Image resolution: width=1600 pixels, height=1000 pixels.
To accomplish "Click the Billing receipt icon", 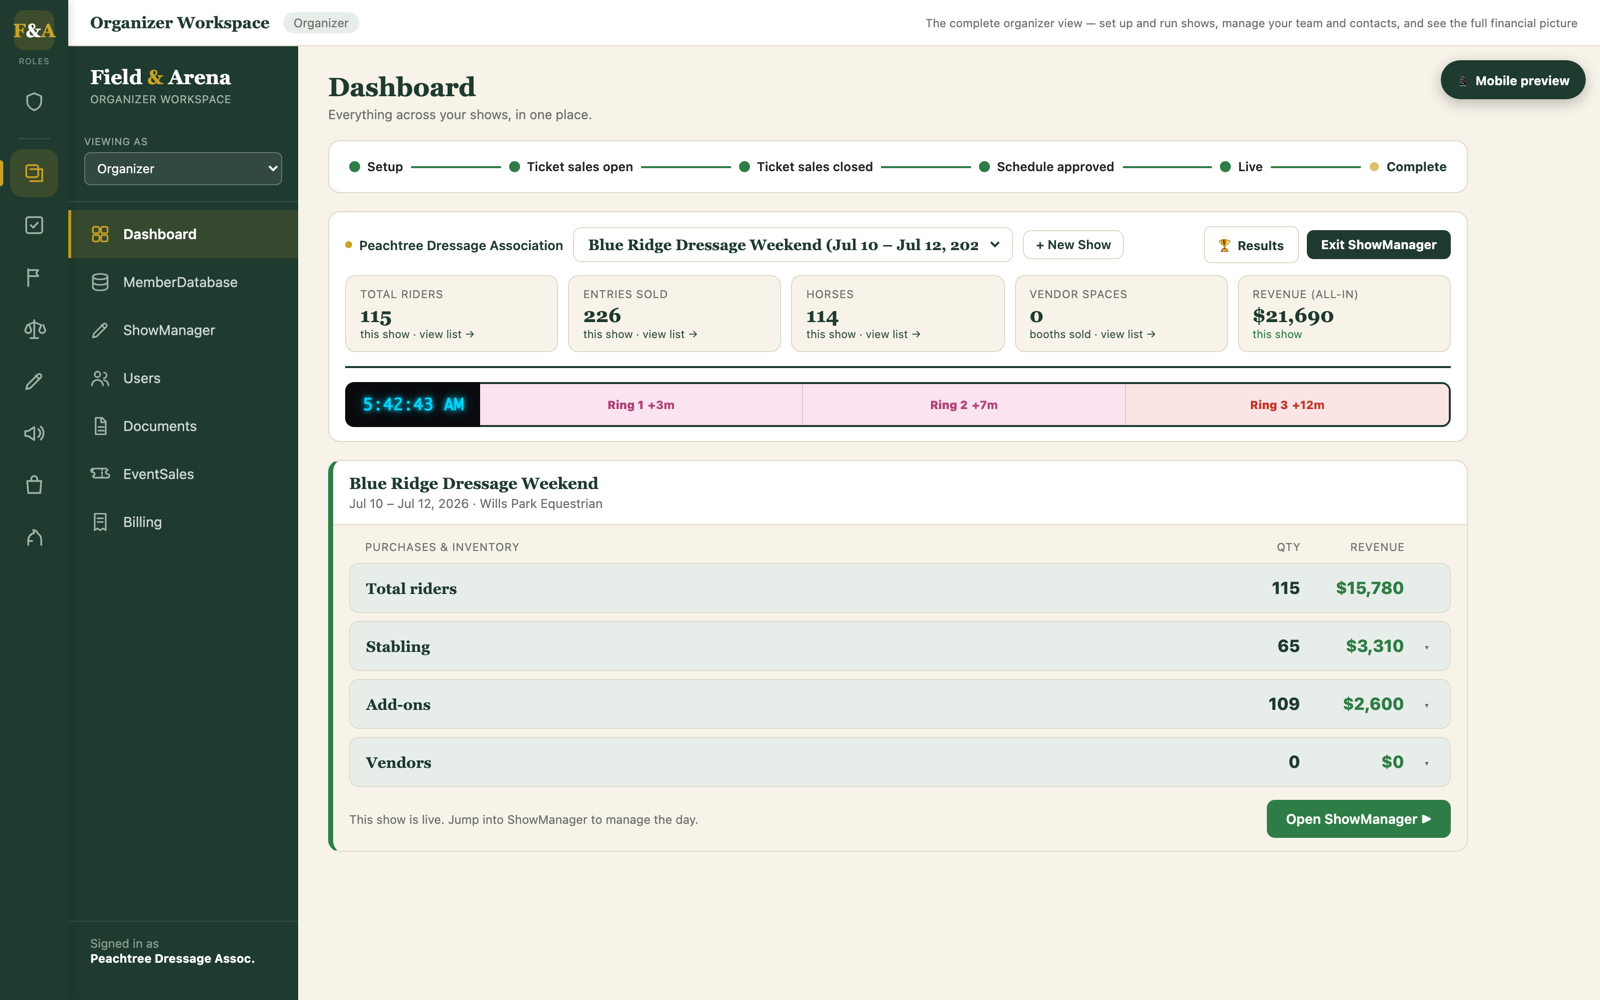I will pos(100,522).
